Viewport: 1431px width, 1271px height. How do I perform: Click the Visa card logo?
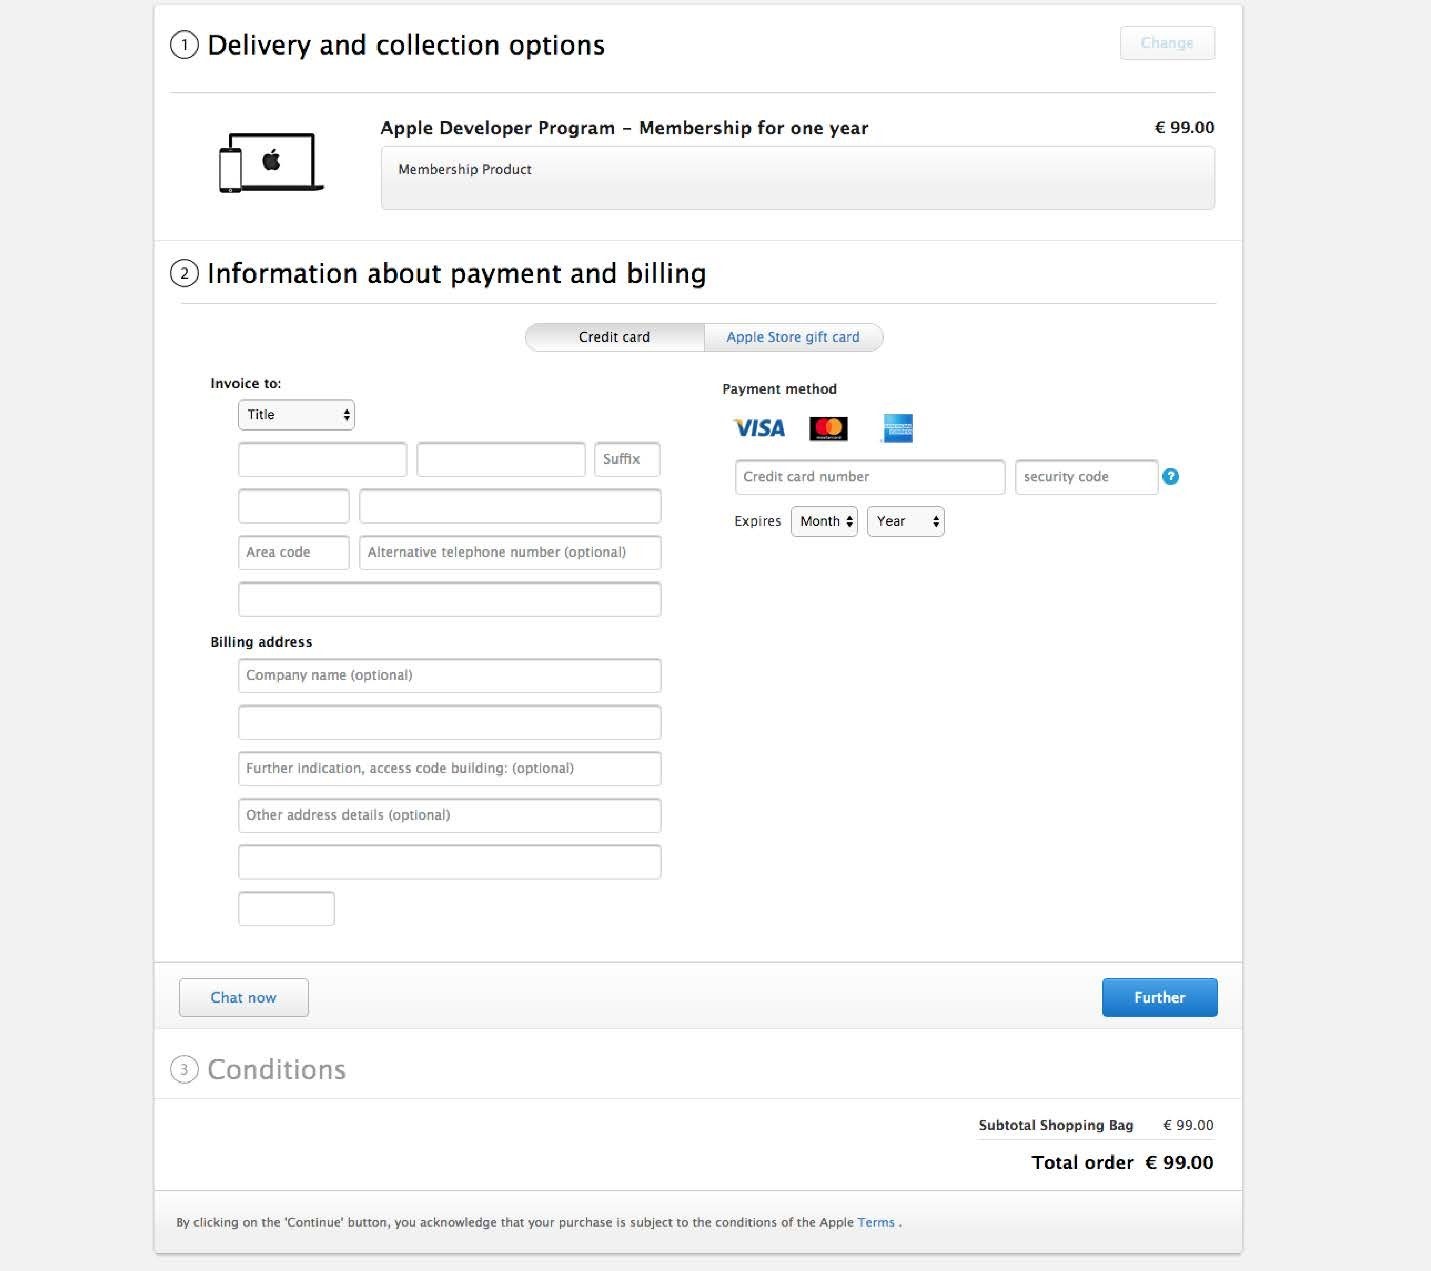click(x=759, y=428)
